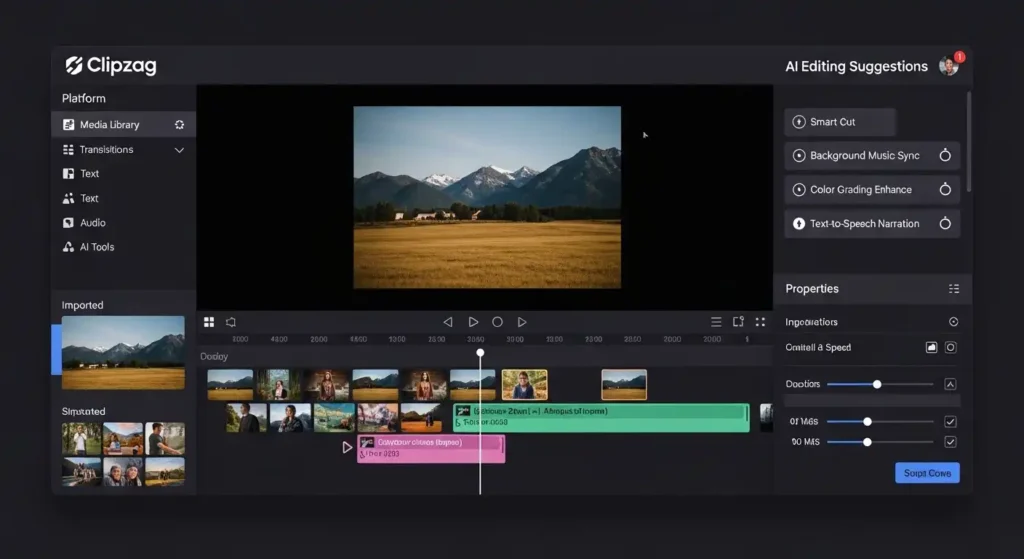
Task: Click the 'Dooday' track label
Action: pyautogui.click(x=214, y=357)
